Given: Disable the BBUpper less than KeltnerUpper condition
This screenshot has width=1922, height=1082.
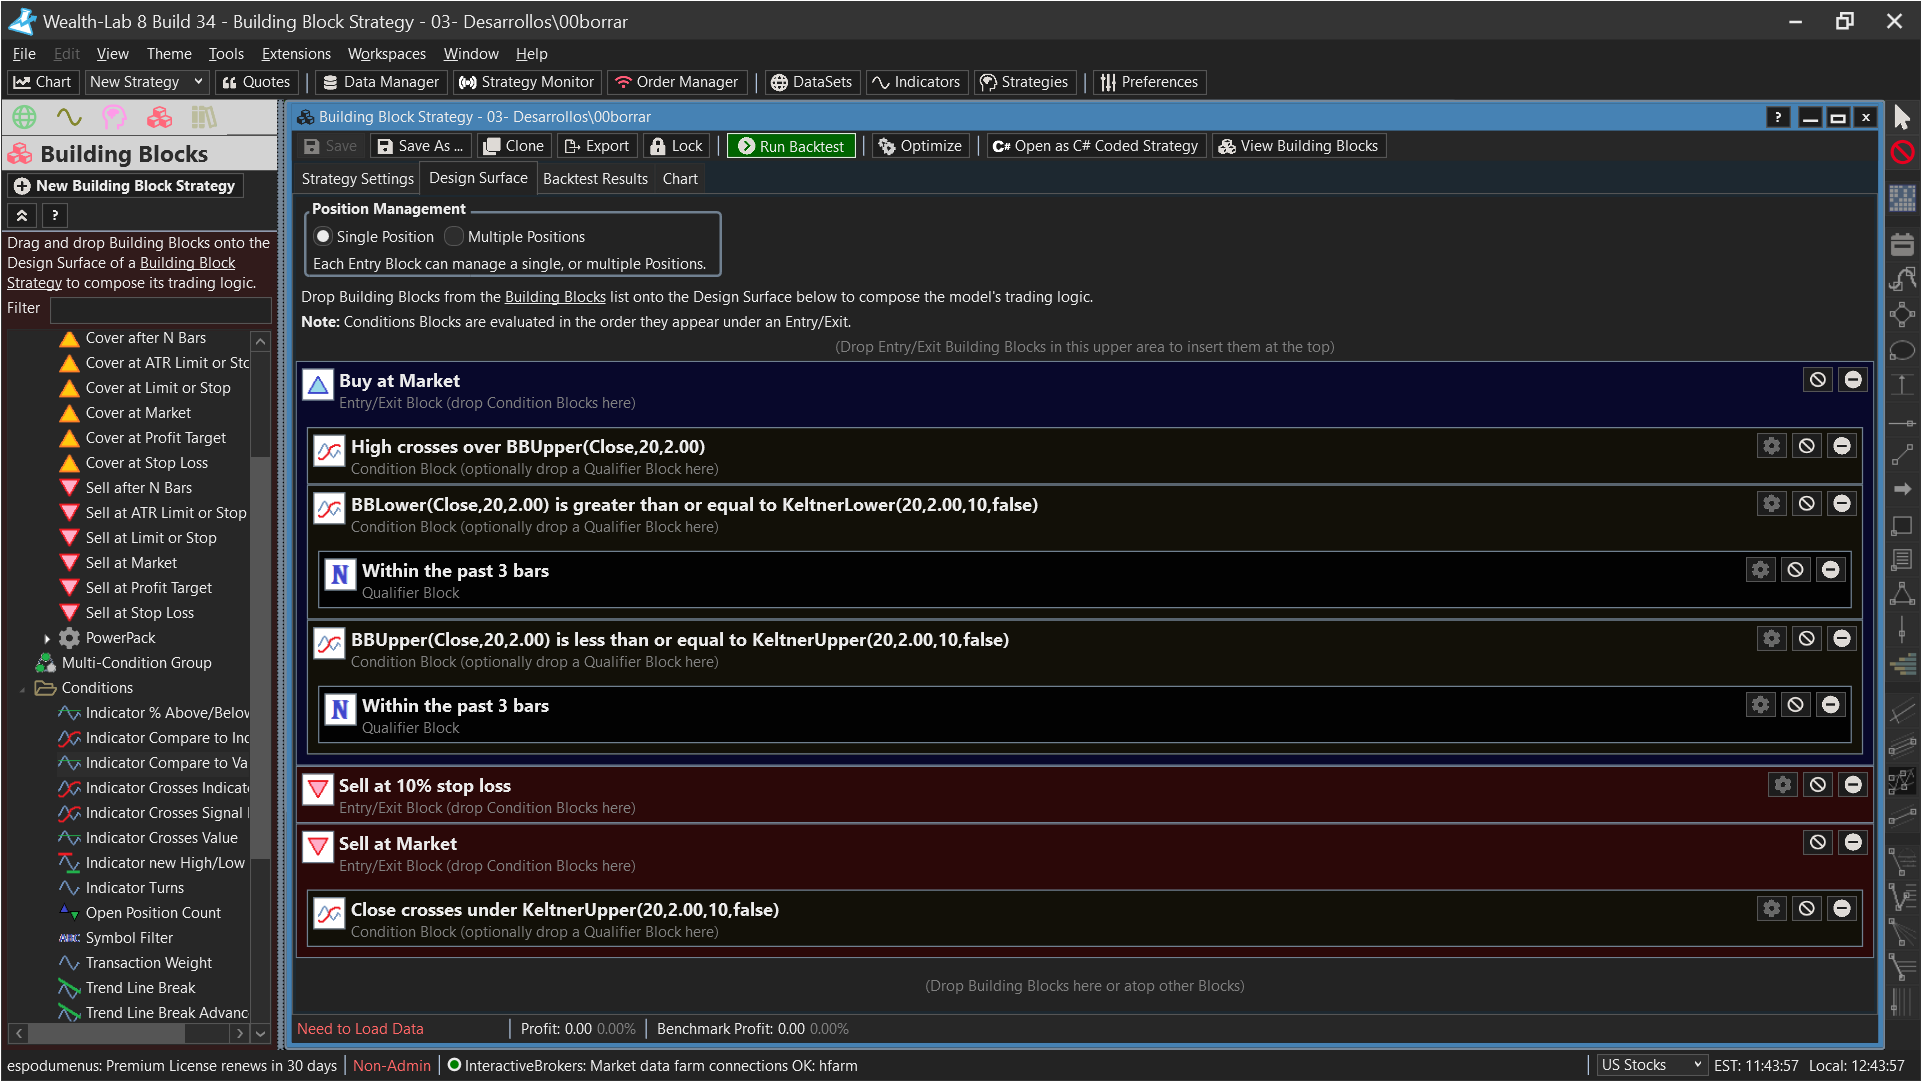Looking at the screenshot, I should coord(1806,639).
